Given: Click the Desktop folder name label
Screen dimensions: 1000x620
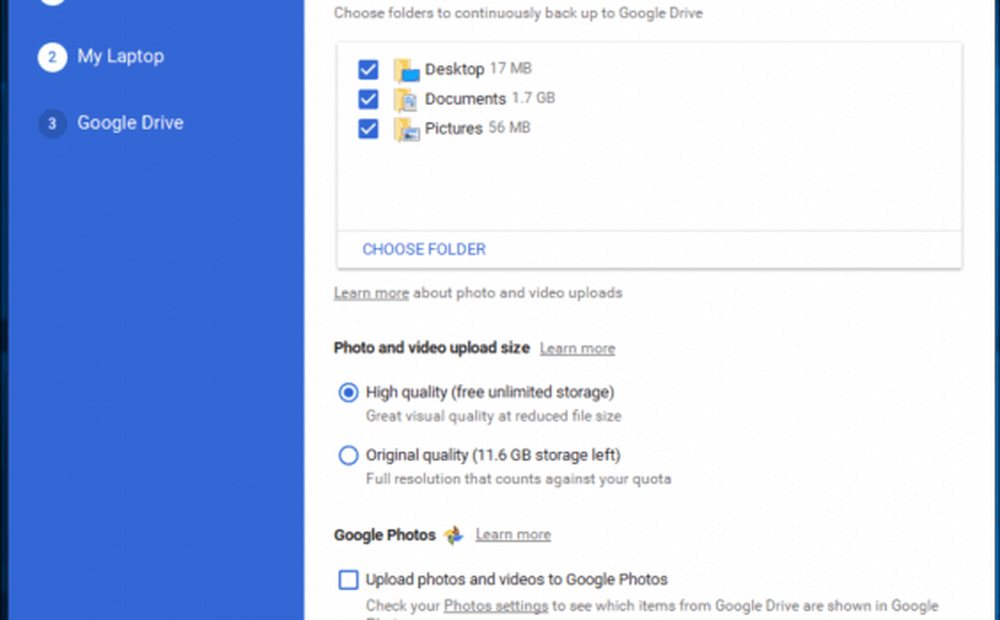Looking at the screenshot, I should pyautogui.click(x=454, y=69).
